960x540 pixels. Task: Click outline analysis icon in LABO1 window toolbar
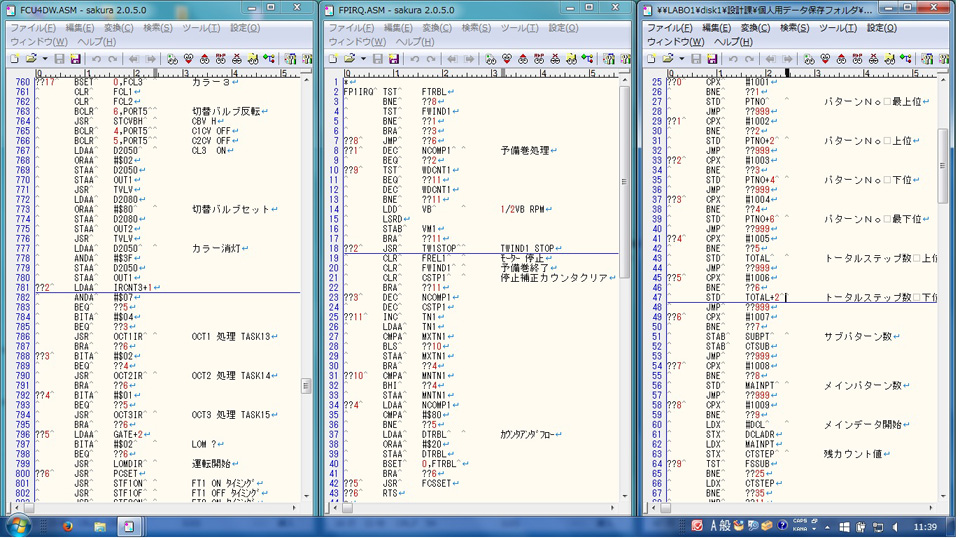coord(906,59)
